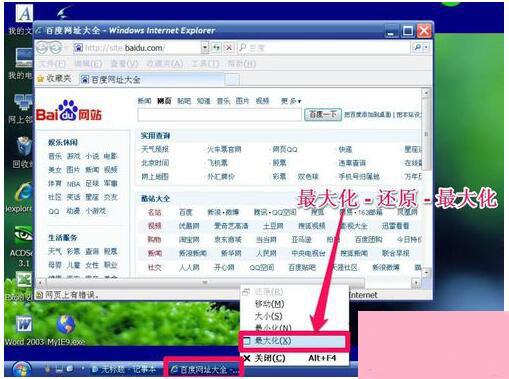Screen dimensions: 509x379
Task: Open the 网页QQ link
Action: (x=285, y=149)
